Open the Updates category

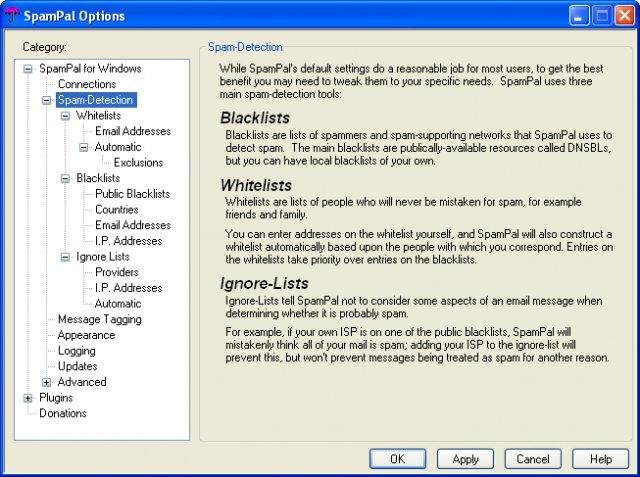click(x=78, y=366)
